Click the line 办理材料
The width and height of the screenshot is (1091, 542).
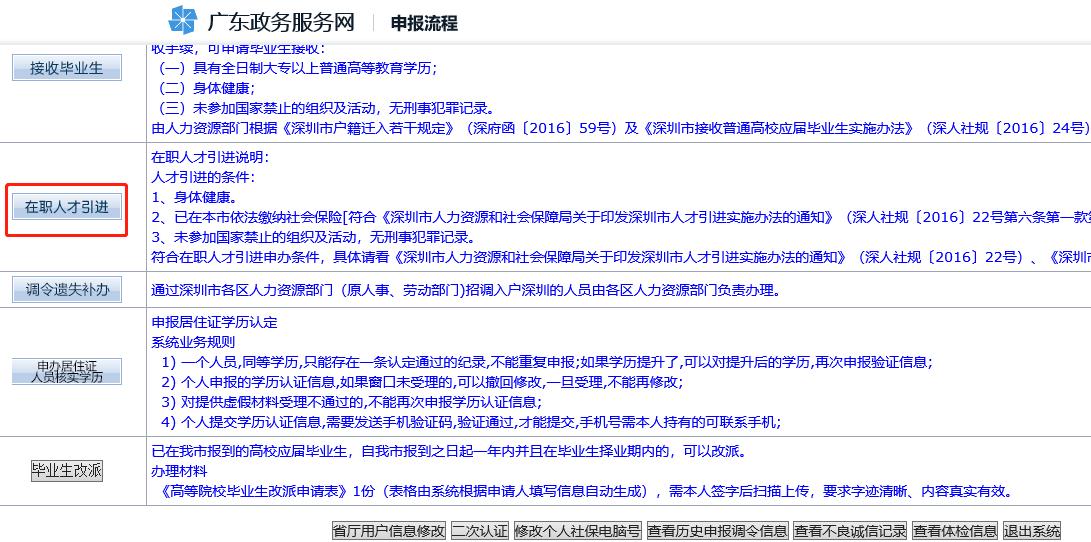tap(179, 471)
